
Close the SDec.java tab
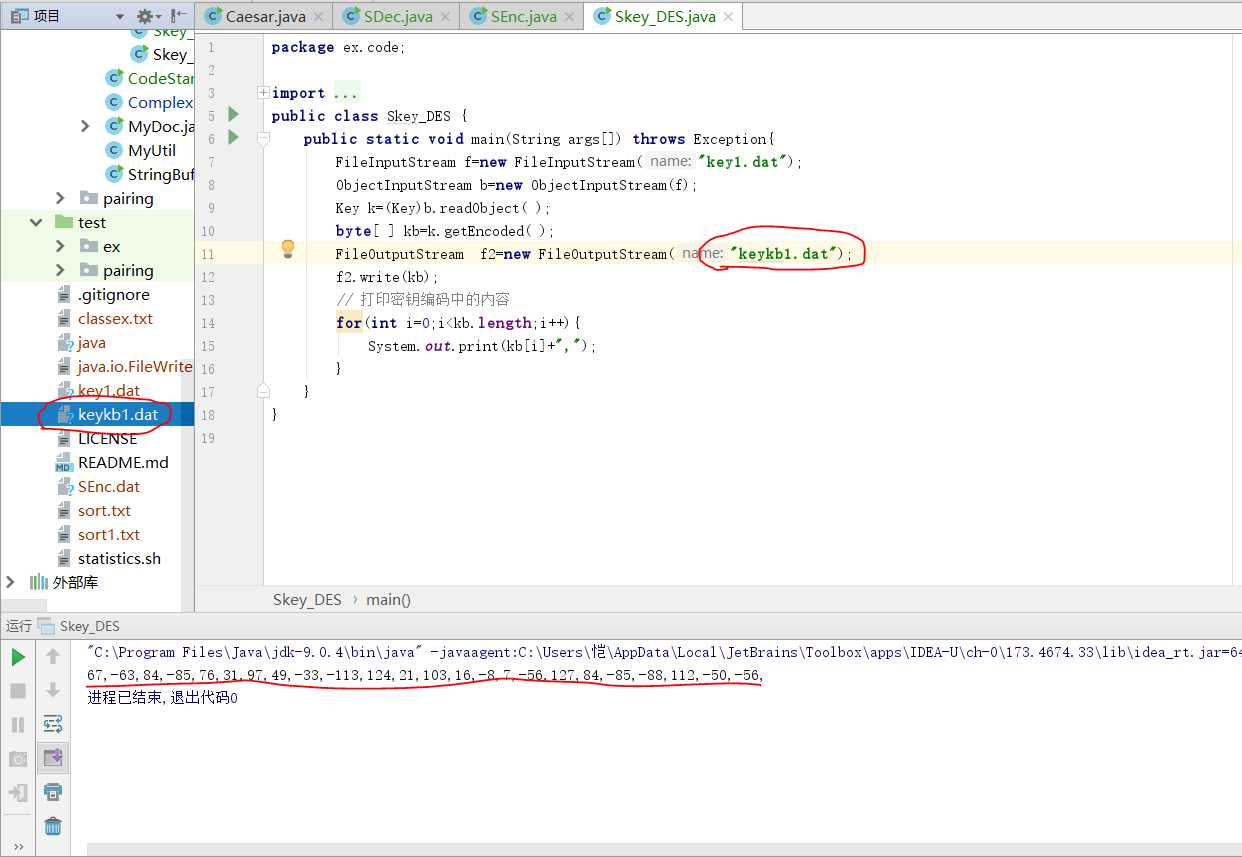(x=445, y=17)
